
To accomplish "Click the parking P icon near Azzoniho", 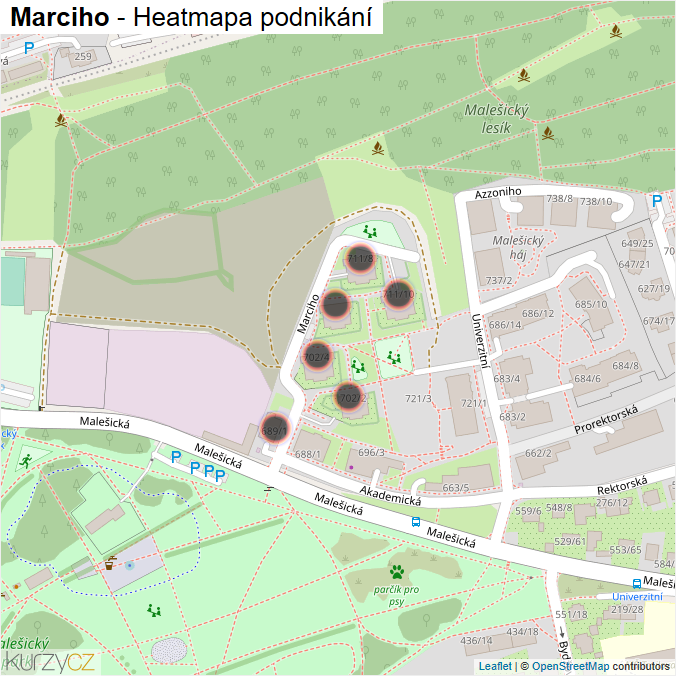I will pos(657,201).
